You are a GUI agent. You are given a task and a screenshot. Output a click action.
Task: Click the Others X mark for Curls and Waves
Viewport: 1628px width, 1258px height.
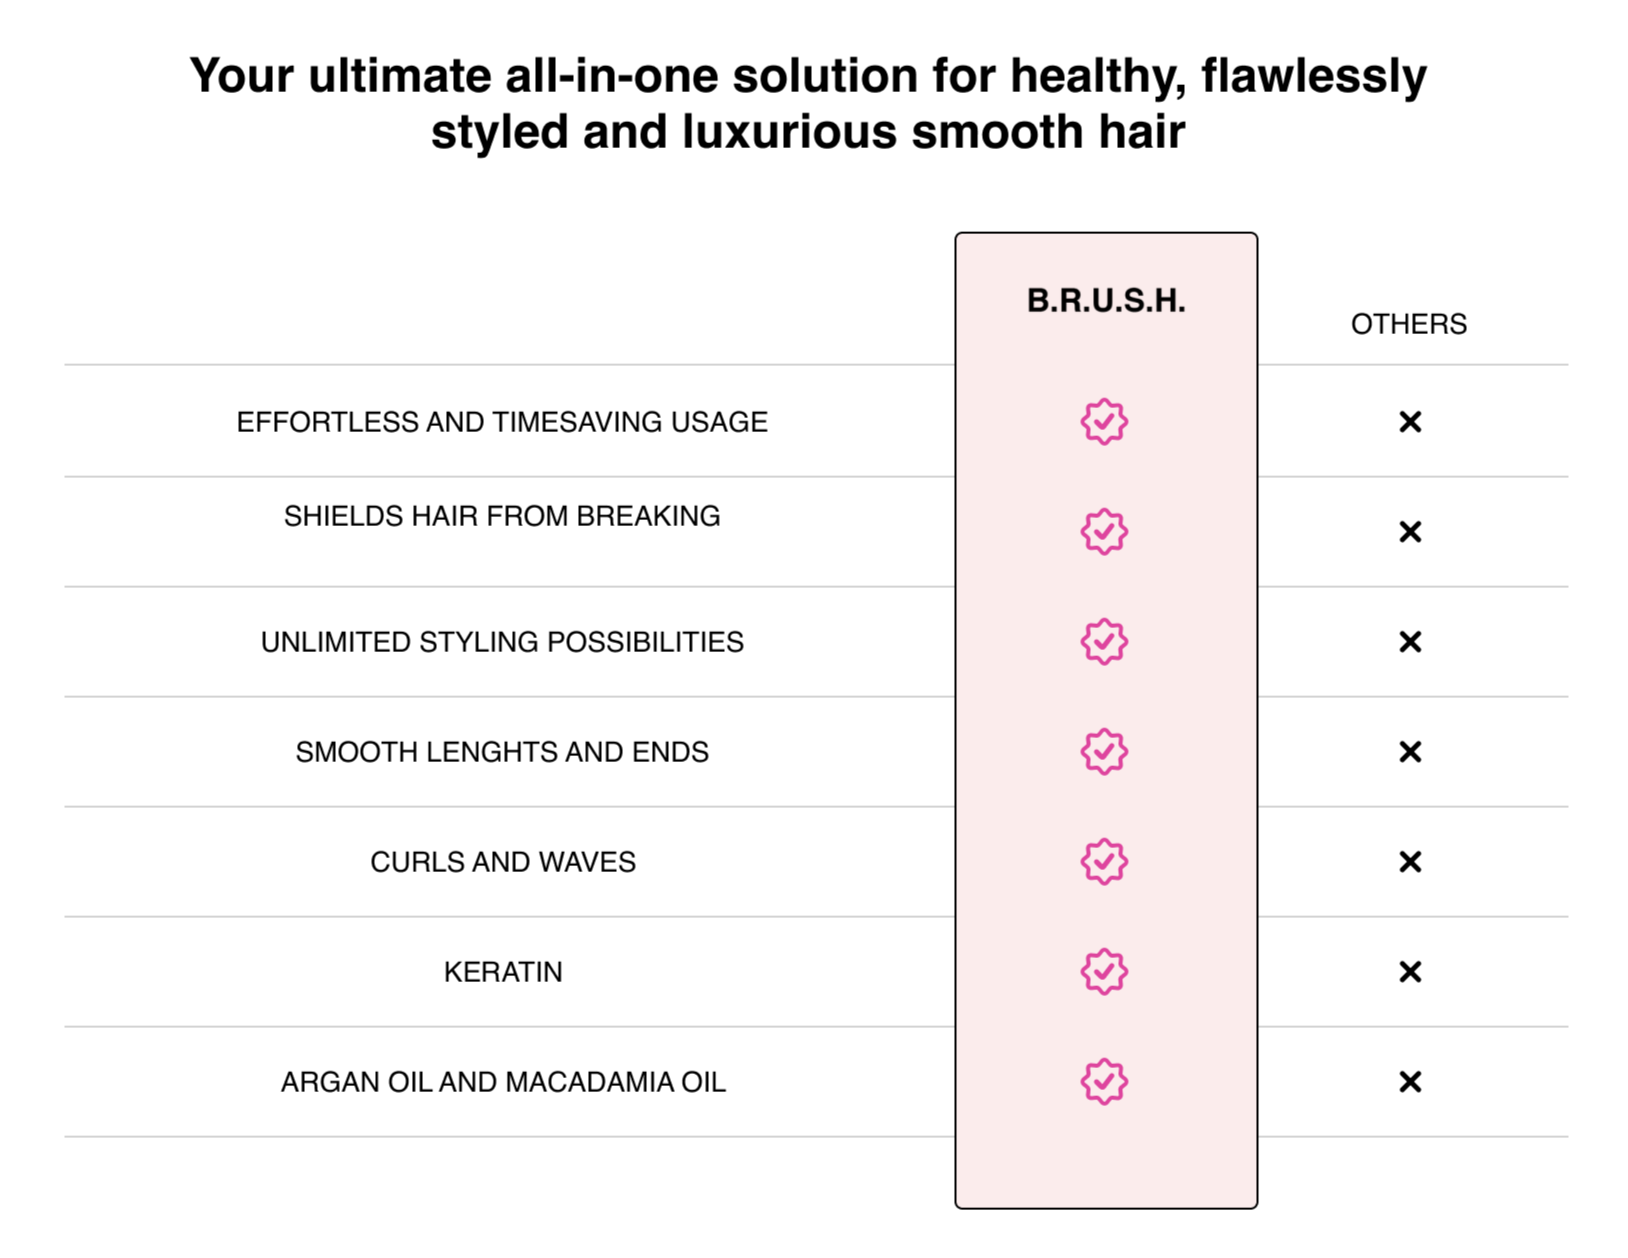[1410, 862]
